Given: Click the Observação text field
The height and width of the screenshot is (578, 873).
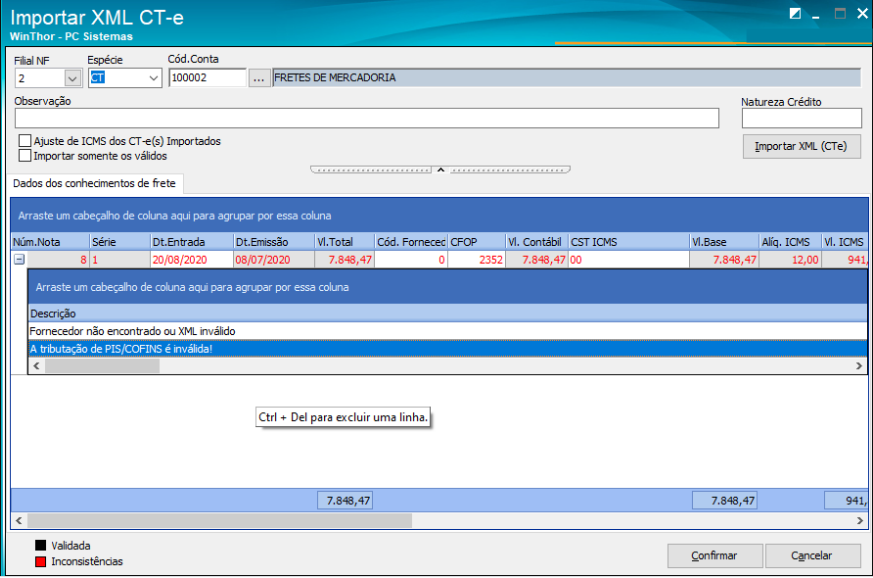Looking at the screenshot, I should [367, 118].
